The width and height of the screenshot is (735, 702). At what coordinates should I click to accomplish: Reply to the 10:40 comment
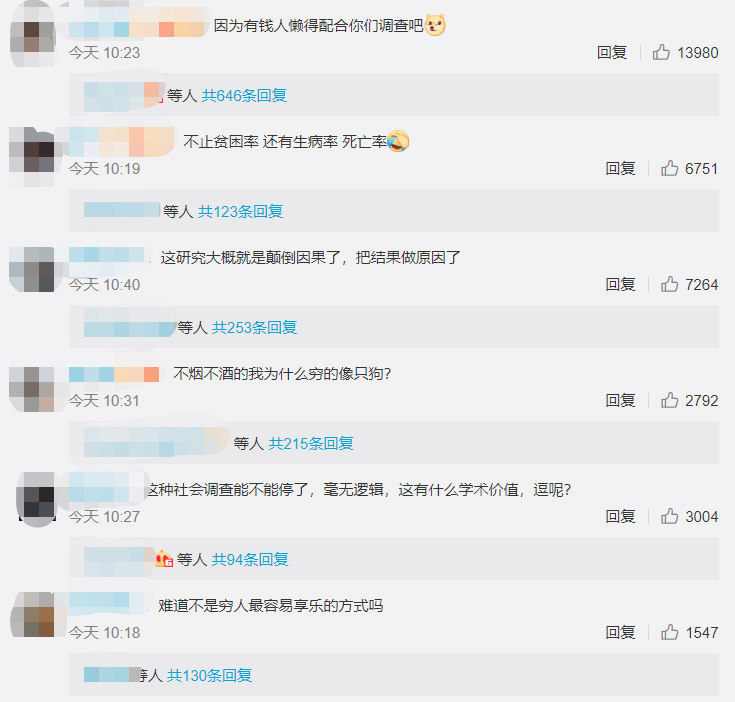point(620,284)
